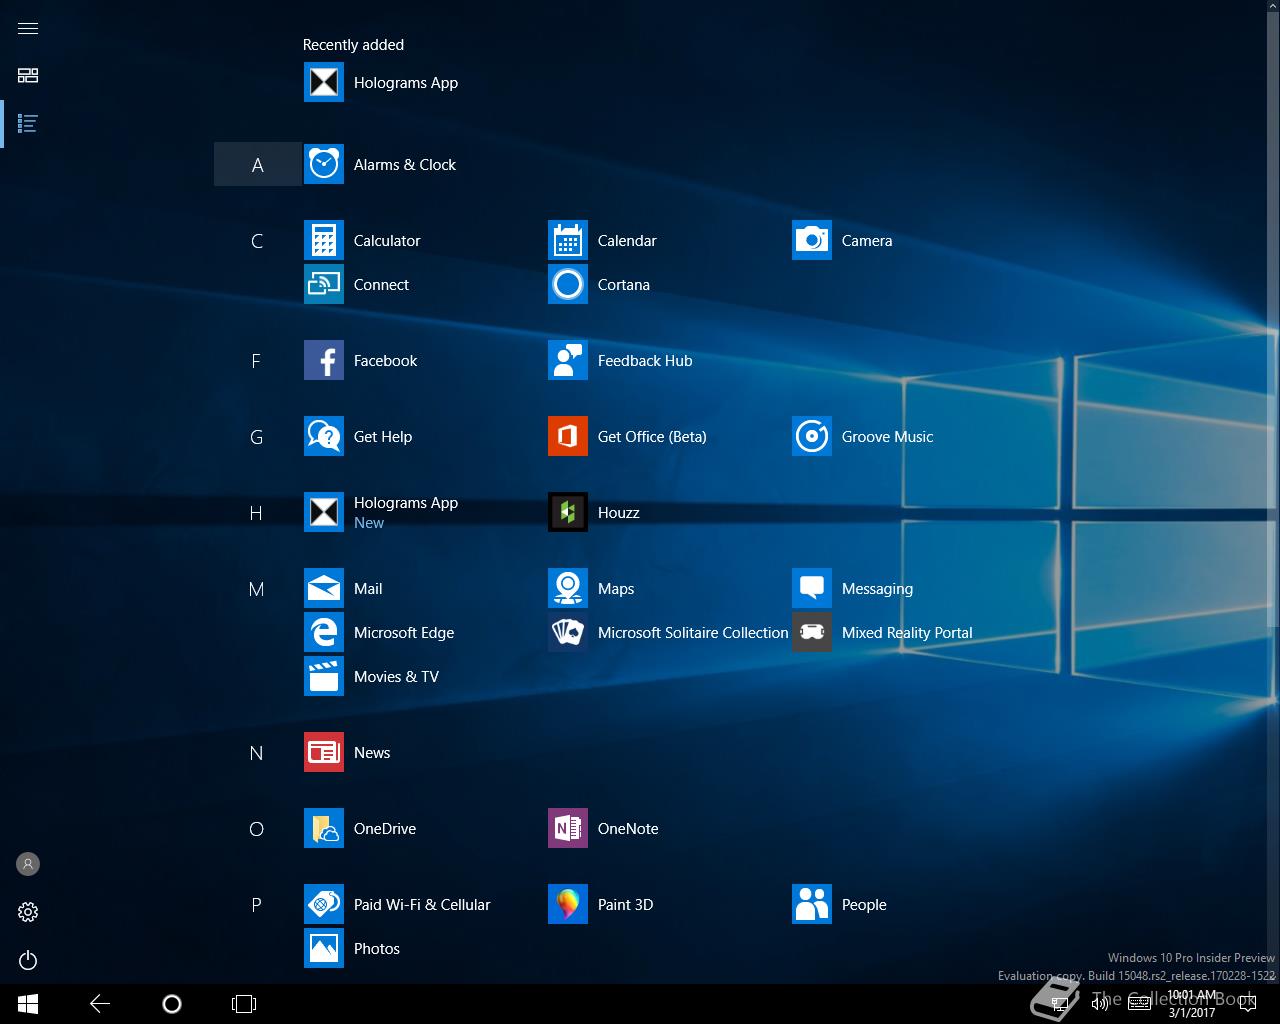Launch Calculator from the app list
The image size is (1280, 1024).
click(x=324, y=241)
